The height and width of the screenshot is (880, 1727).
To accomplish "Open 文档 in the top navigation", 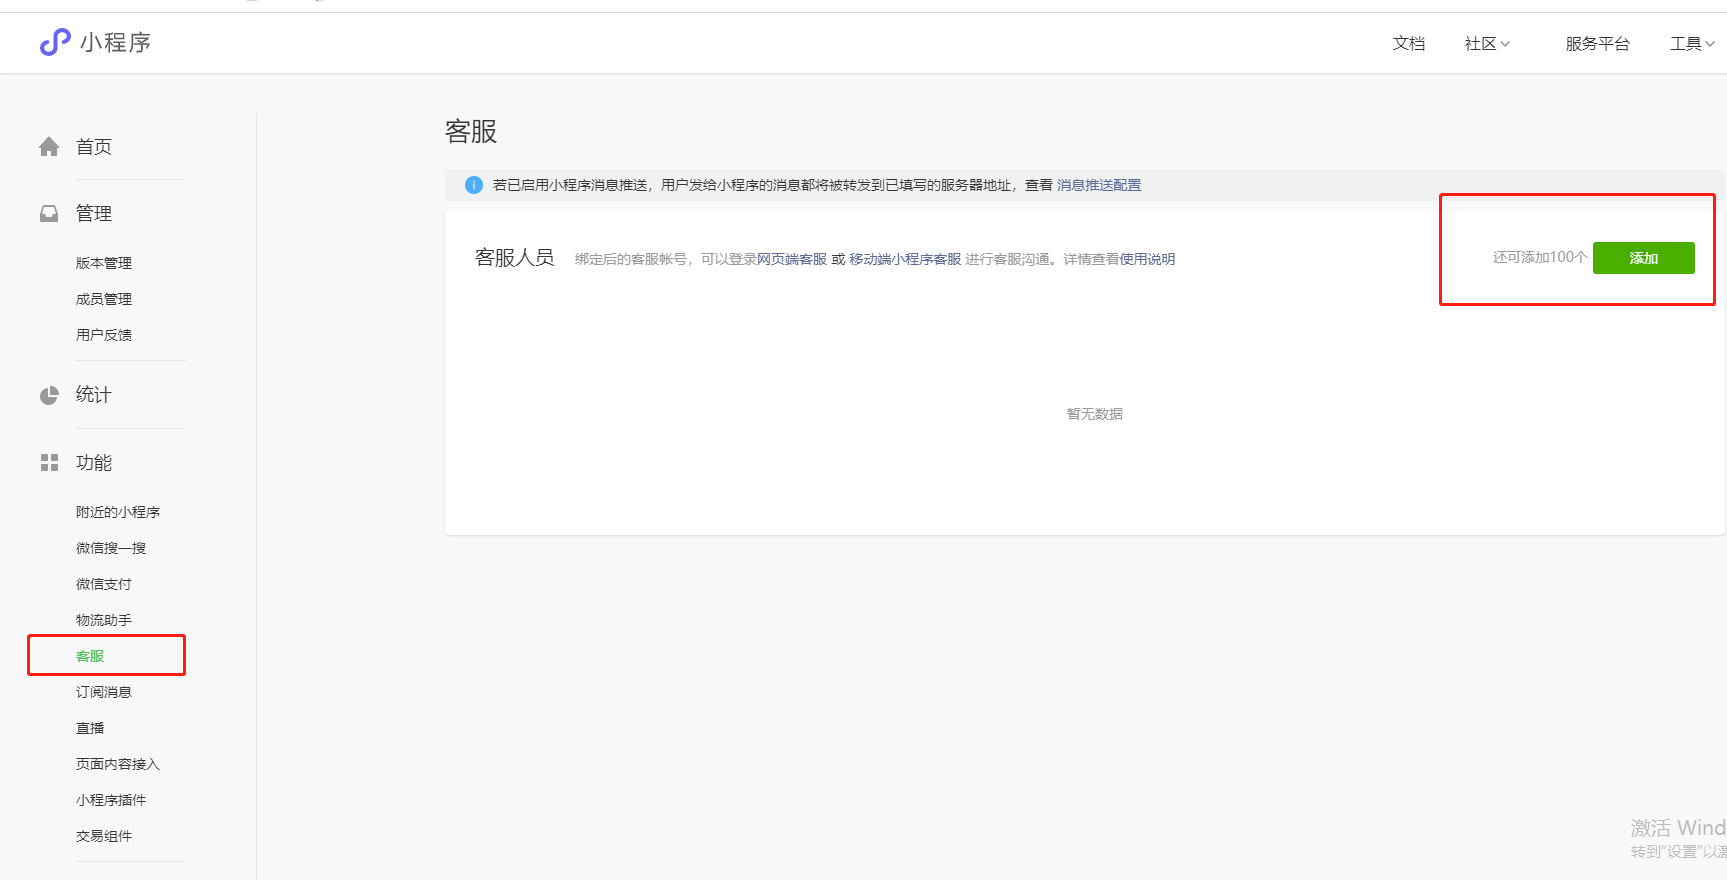I will tap(1408, 44).
